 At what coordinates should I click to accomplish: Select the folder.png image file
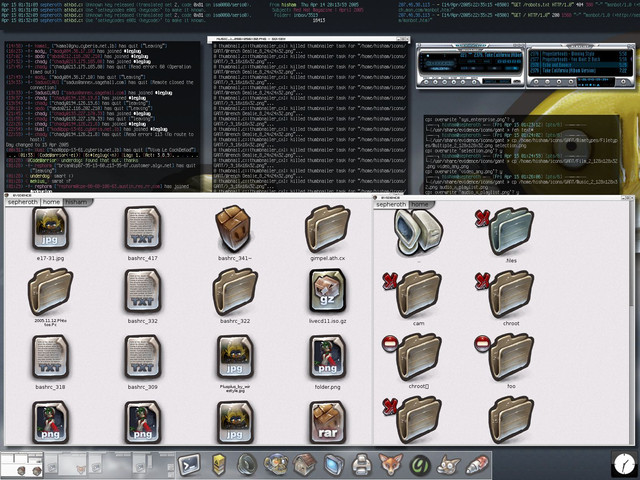pyautogui.click(x=327, y=357)
